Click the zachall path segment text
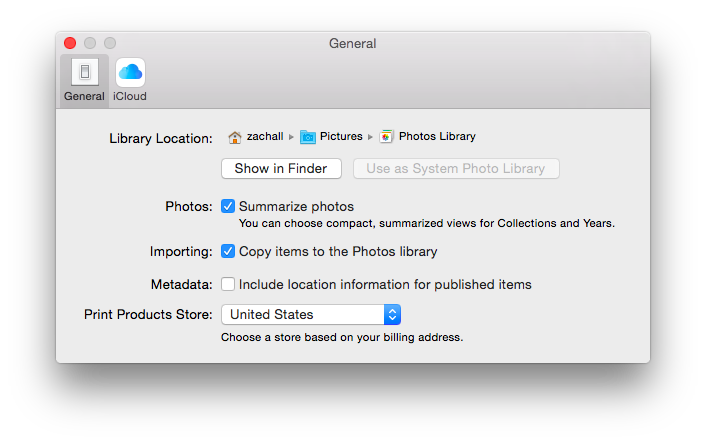 (265, 137)
